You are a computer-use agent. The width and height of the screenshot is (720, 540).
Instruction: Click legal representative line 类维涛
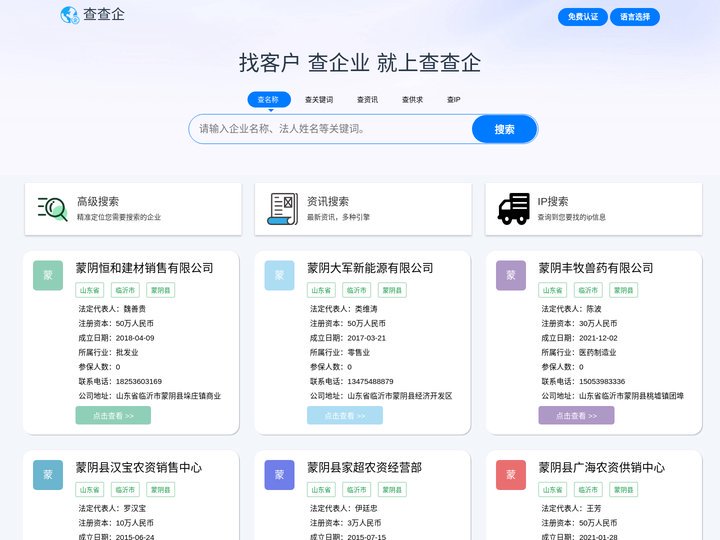click(343, 309)
